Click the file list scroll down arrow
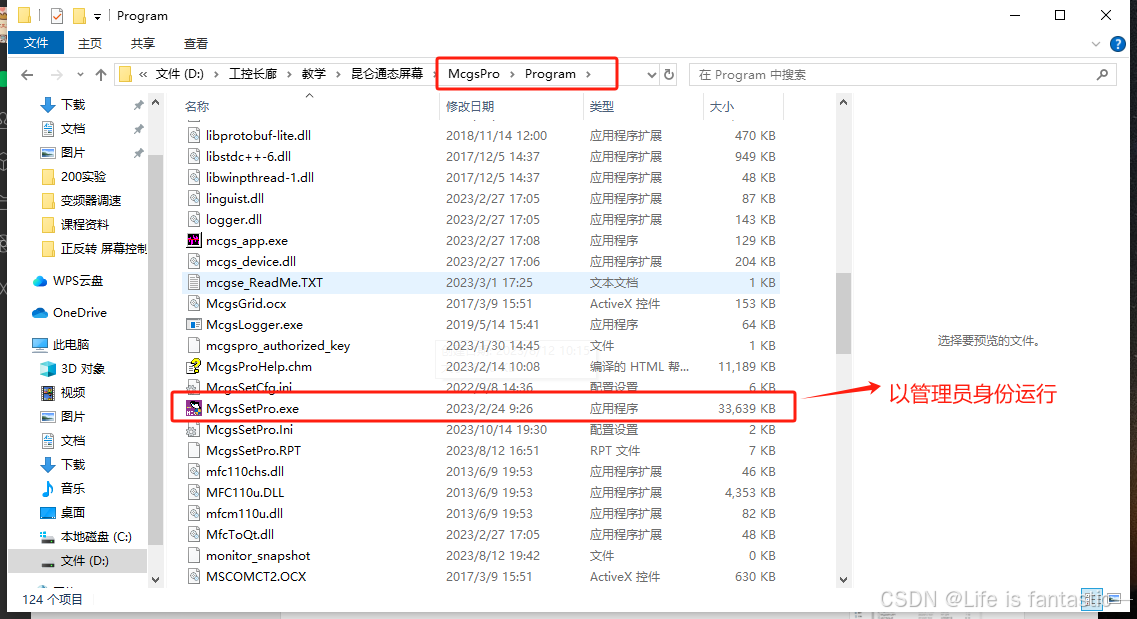 click(843, 579)
